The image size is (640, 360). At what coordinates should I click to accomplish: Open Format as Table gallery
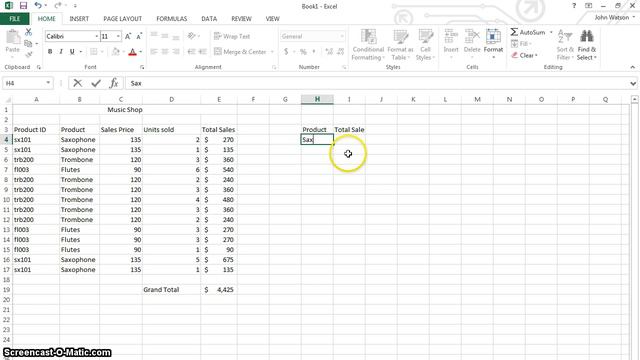[400, 45]
